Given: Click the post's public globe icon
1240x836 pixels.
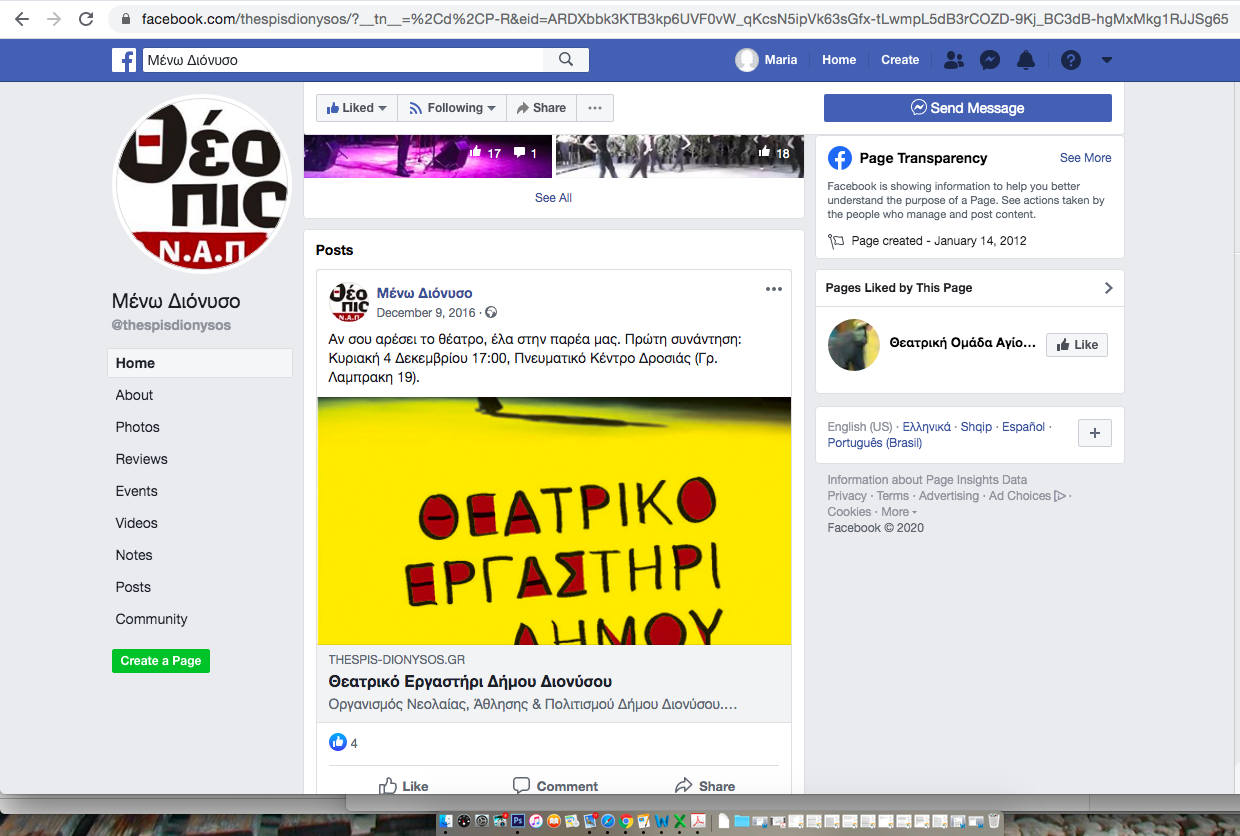Looking at the screenshot, I should (491, 313).
